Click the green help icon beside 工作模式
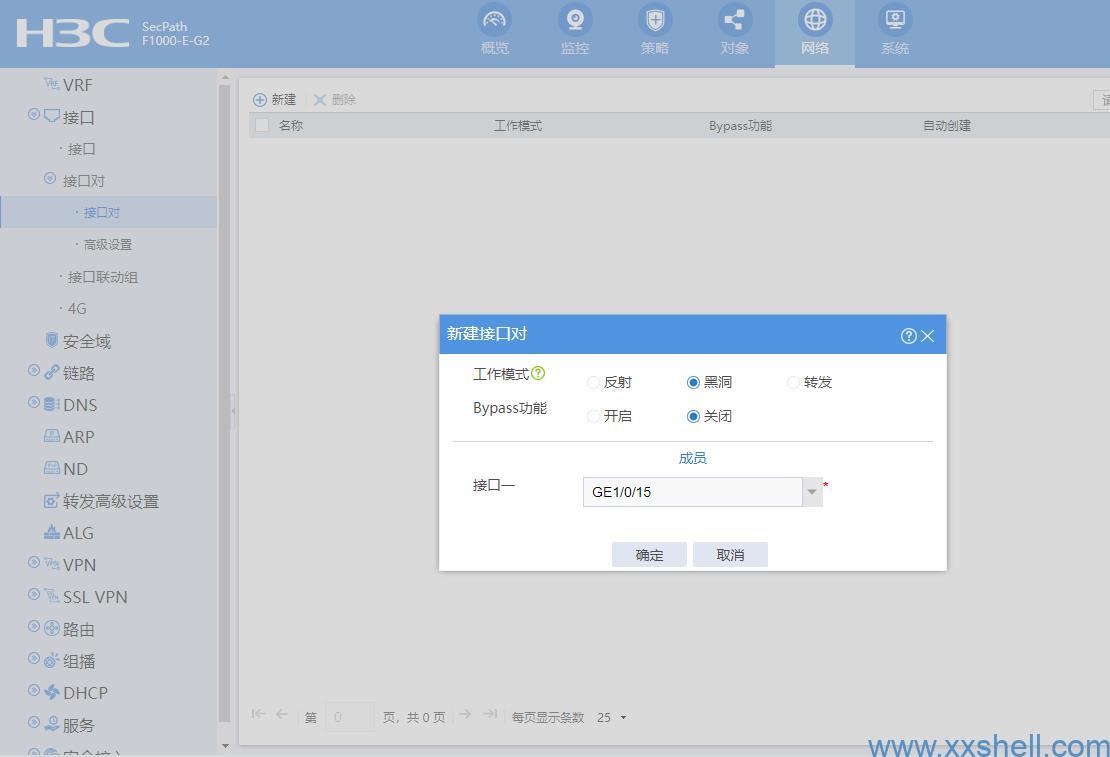Image resolution: width=1110 pixels, height=757 pixels. (538, 373)
